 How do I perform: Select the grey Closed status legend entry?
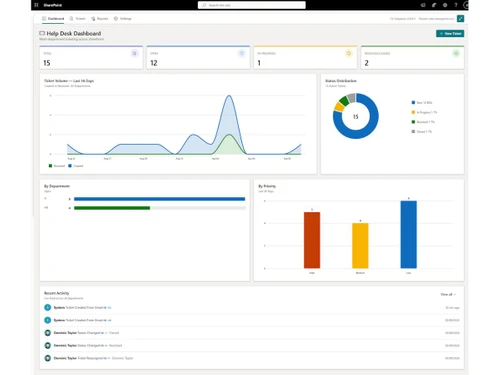click(422, 132)
